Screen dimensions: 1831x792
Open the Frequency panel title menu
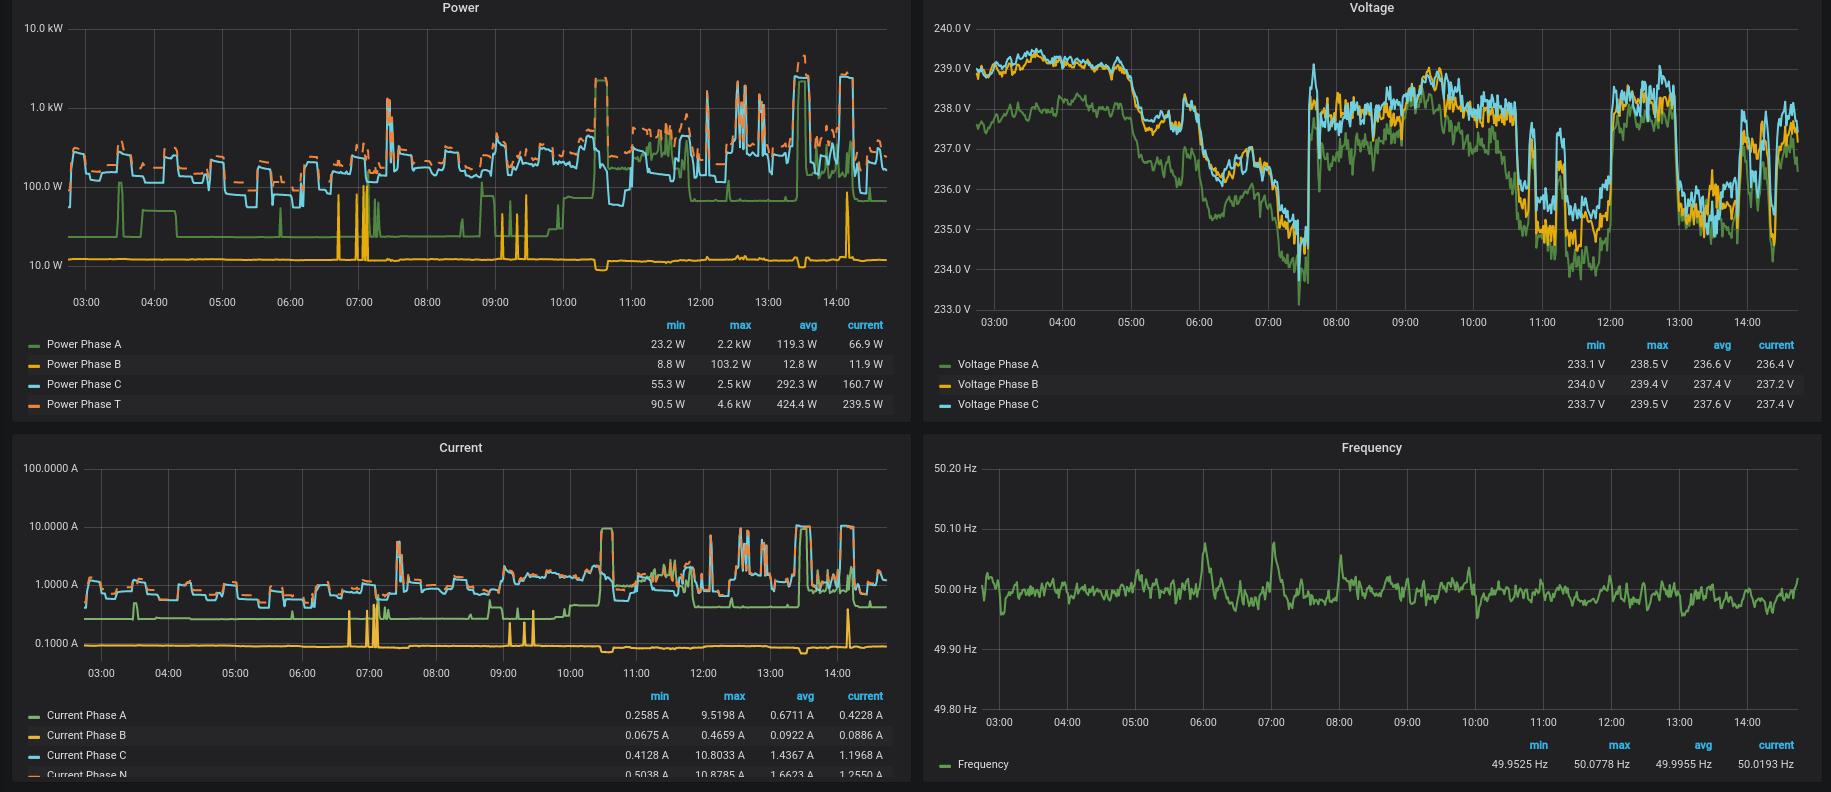(x=1371, y=448)
